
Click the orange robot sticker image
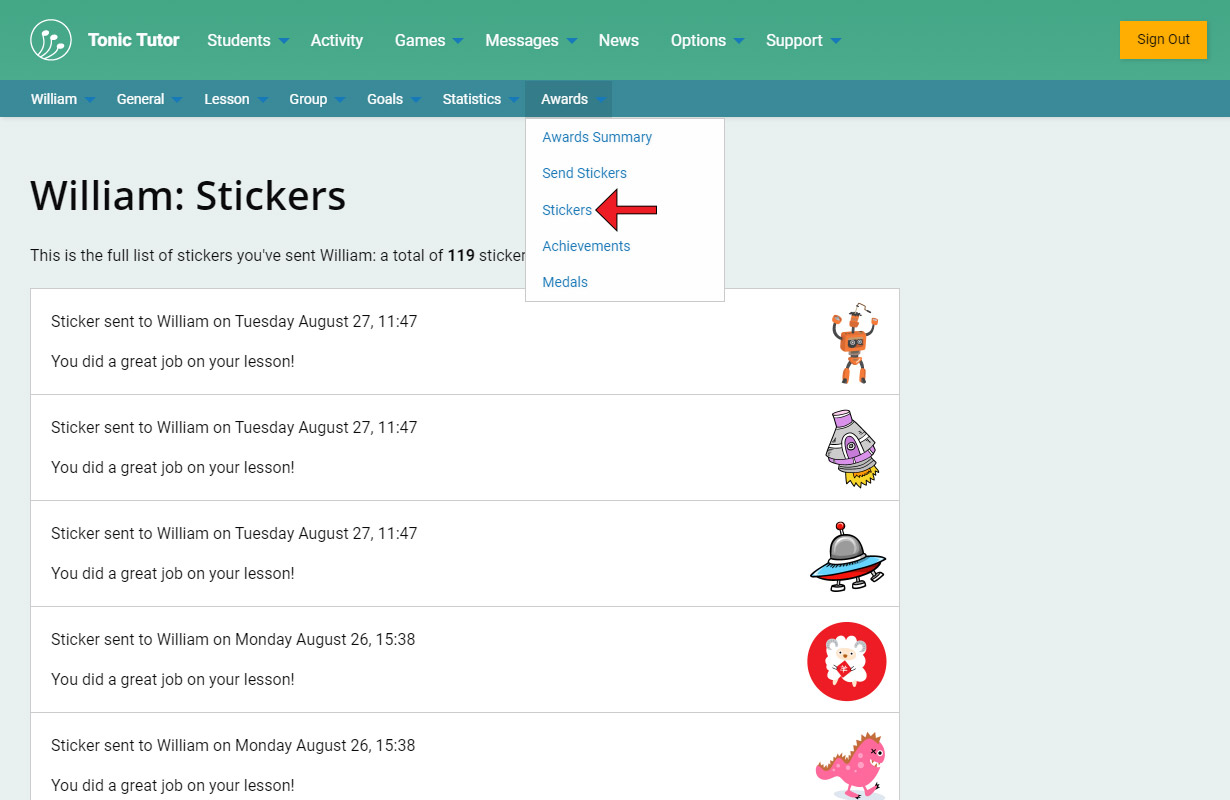pos(853,343)
